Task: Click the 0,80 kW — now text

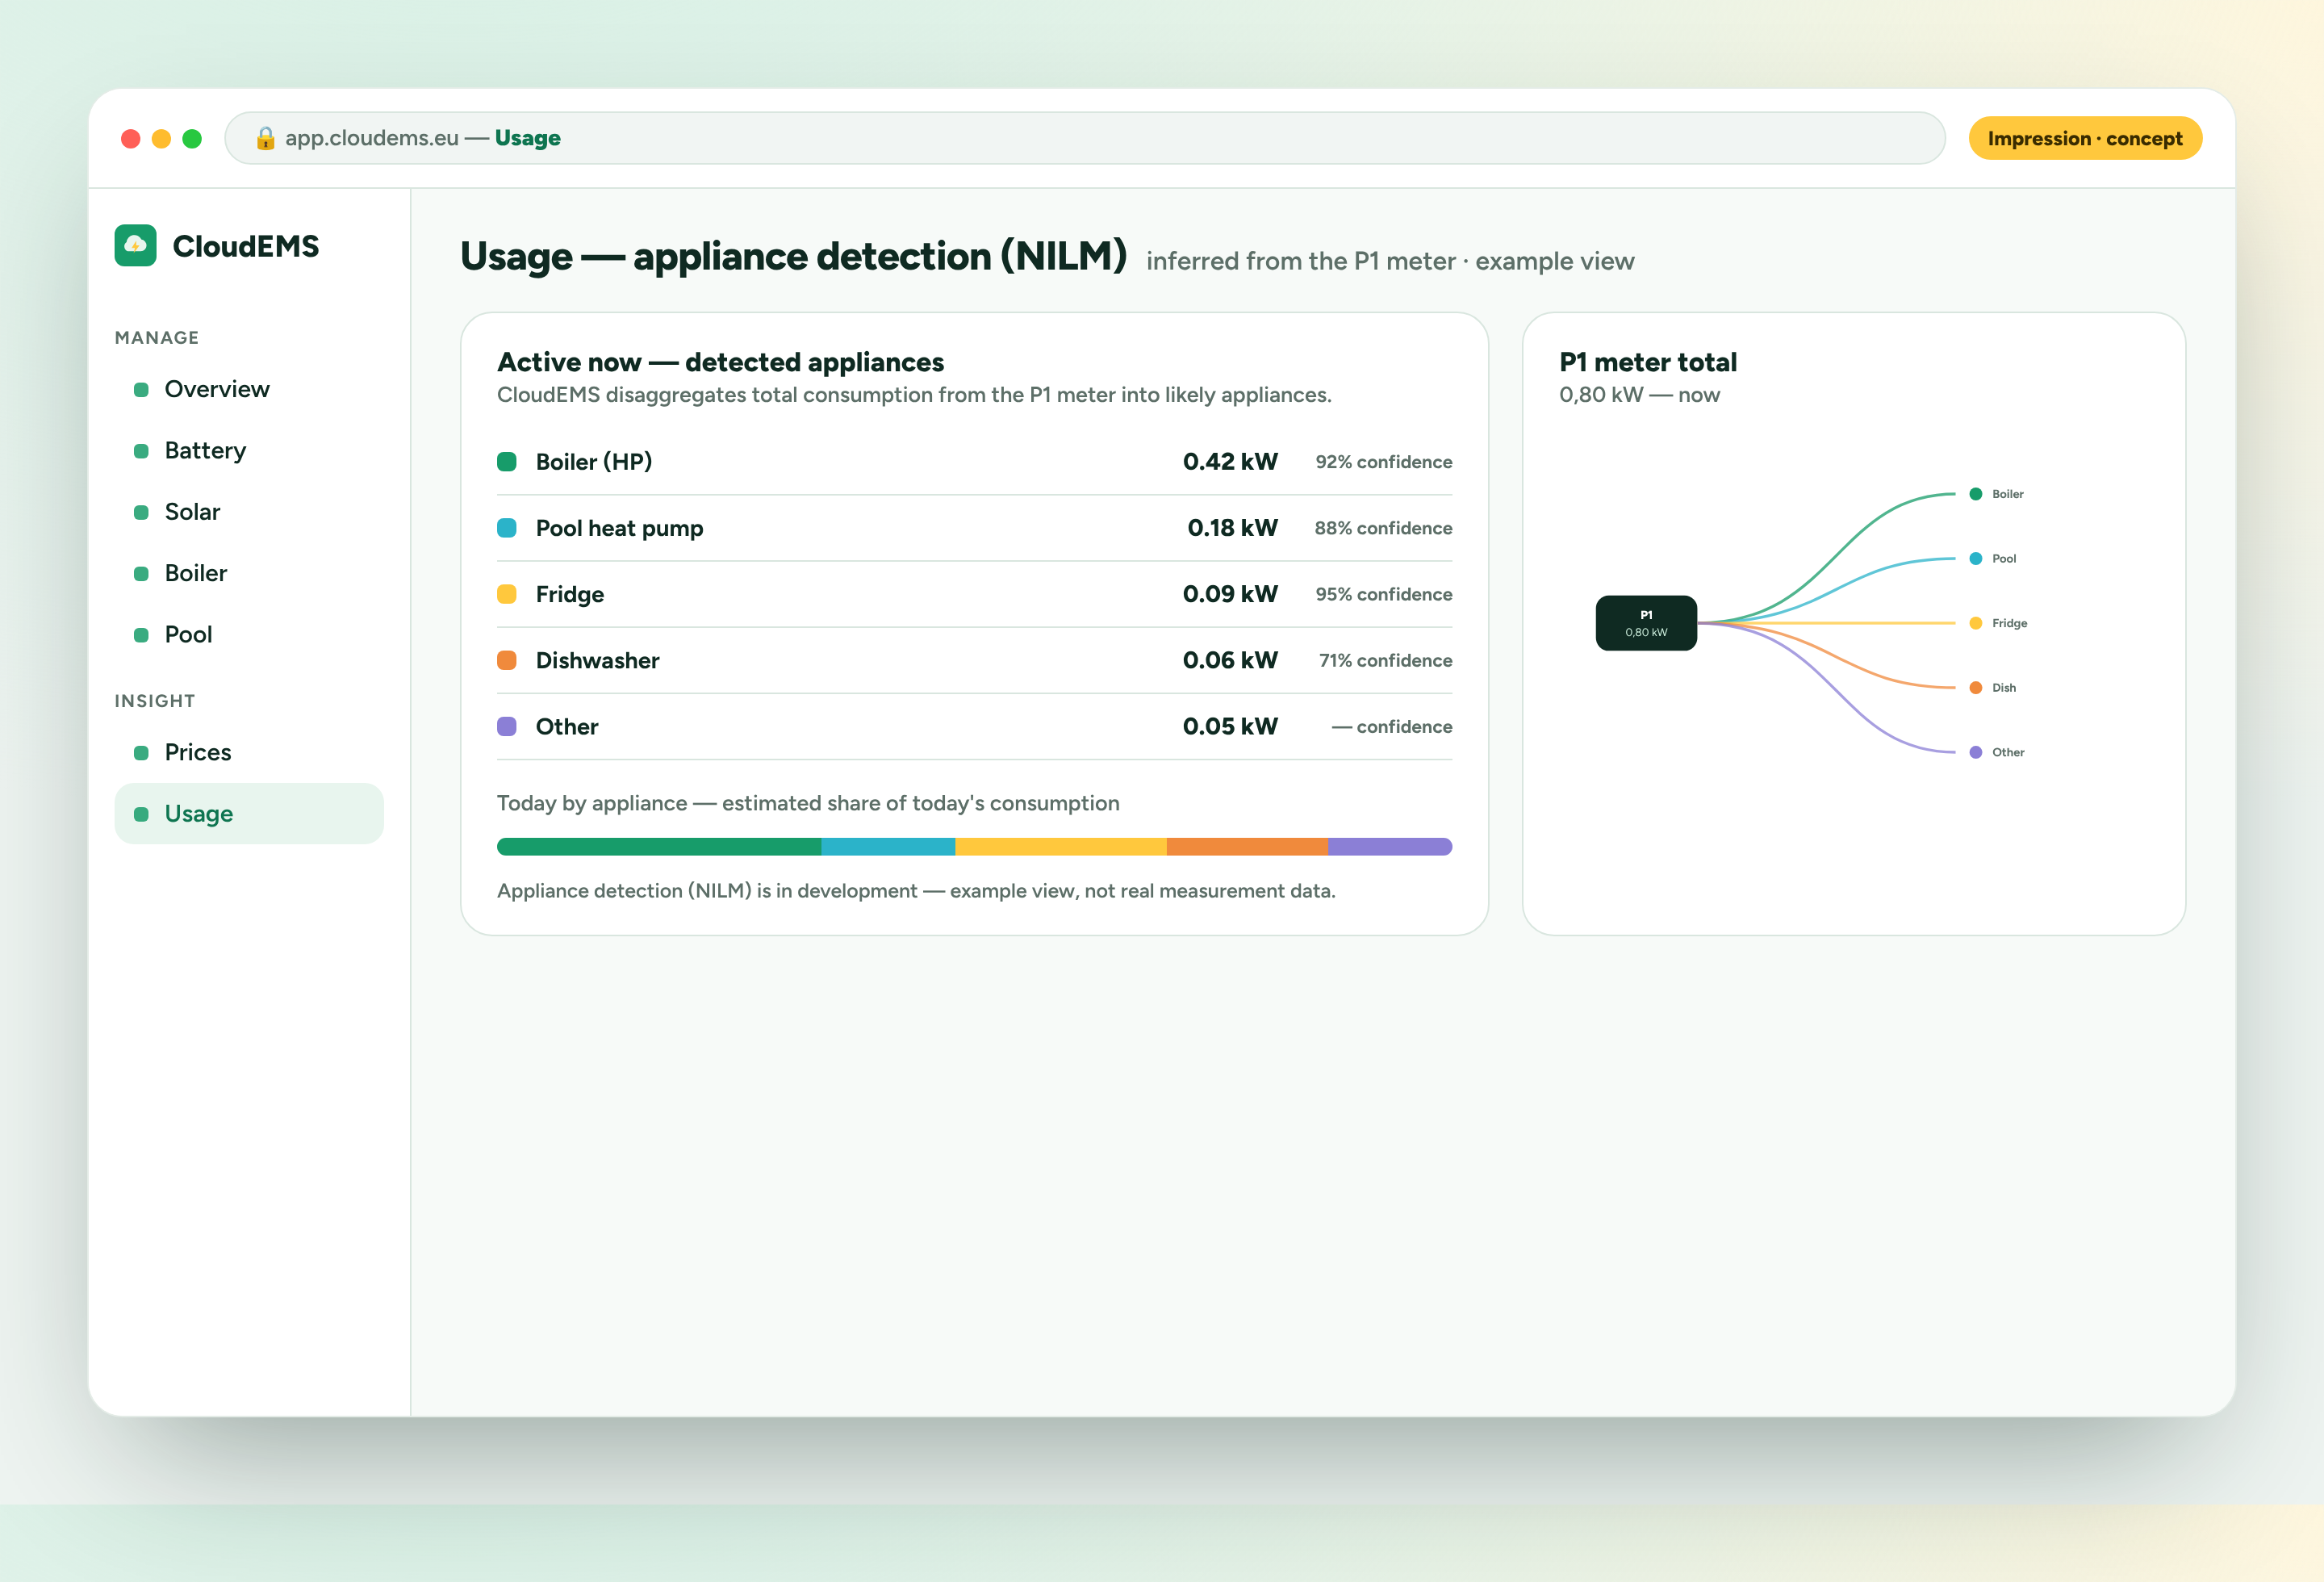Action: point(1640,395)
